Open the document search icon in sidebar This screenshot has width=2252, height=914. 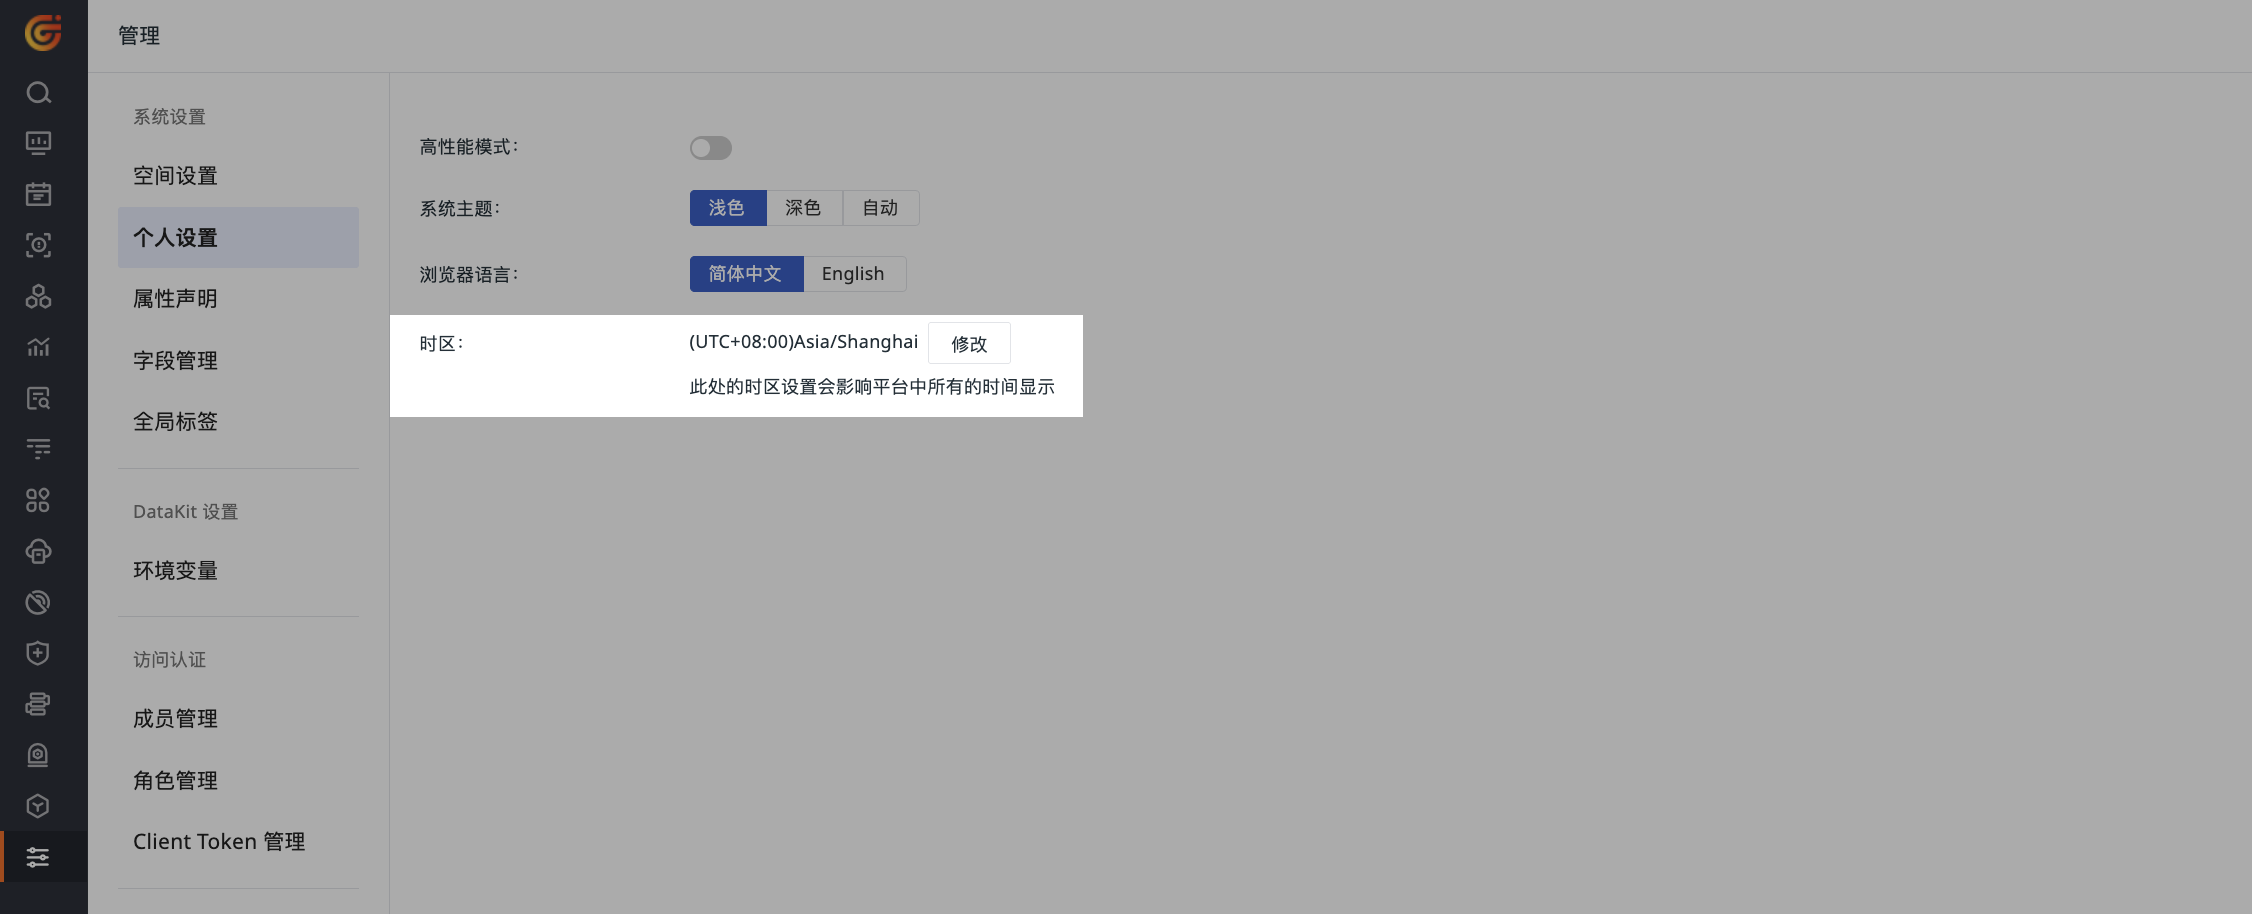(38, 398)
